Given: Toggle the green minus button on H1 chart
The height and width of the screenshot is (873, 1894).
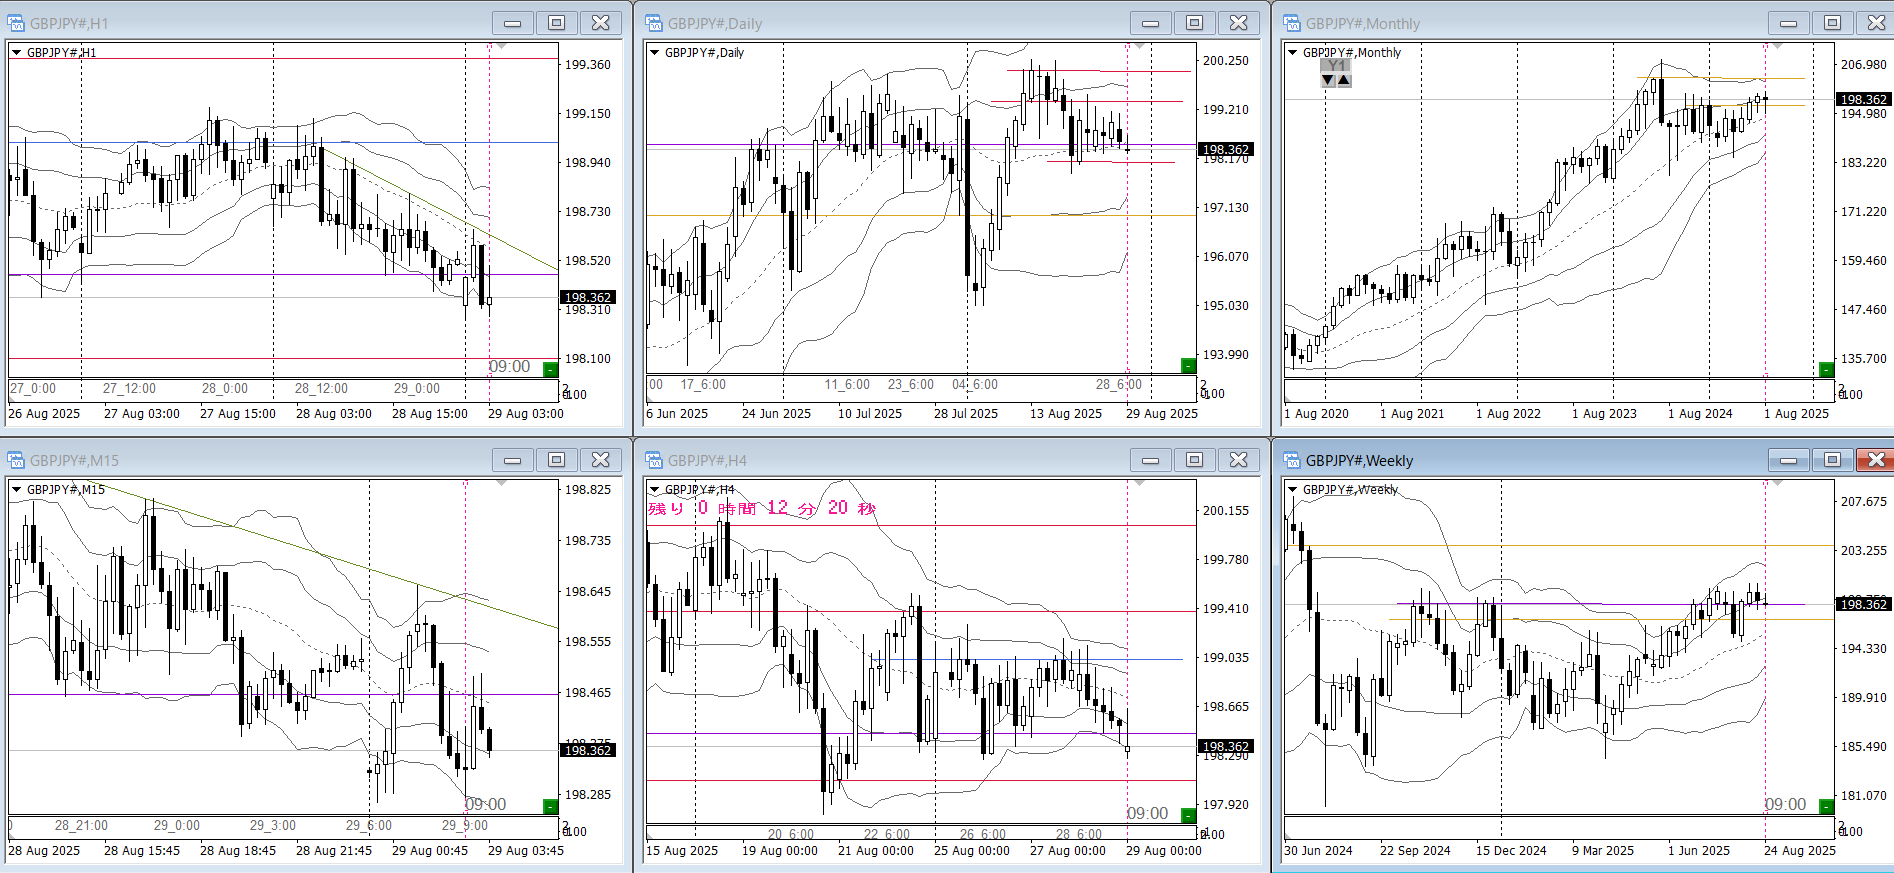Looking at the screenshot, I should click(550, 370).
